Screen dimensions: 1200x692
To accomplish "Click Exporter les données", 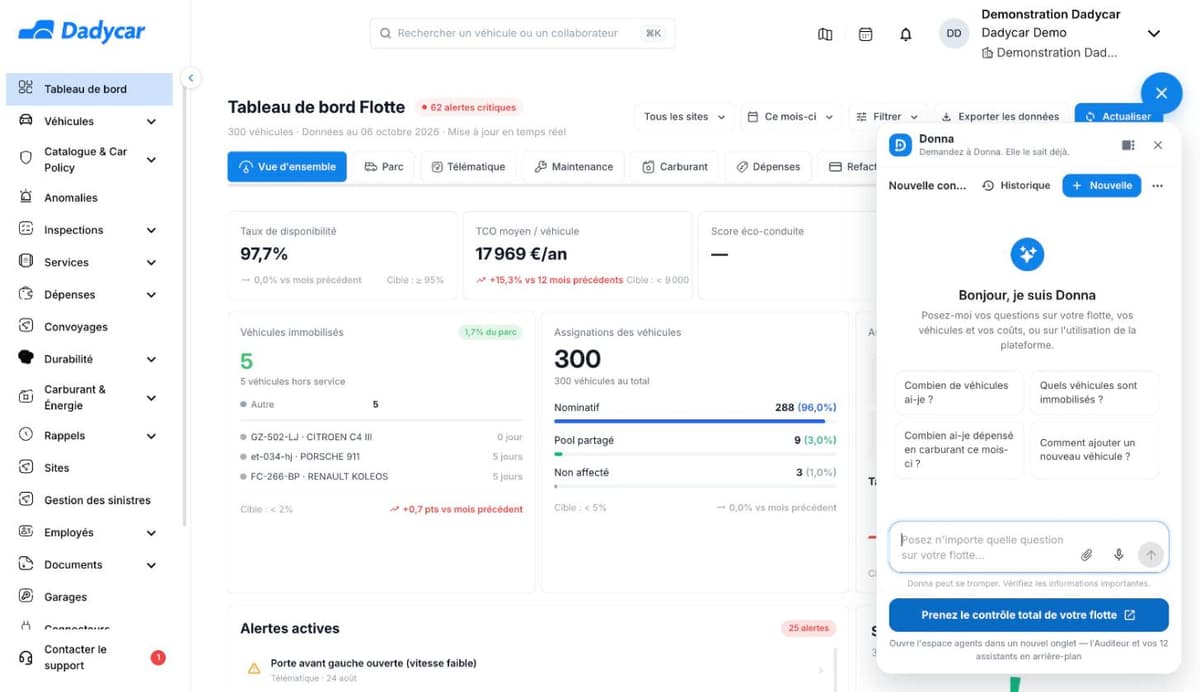I will coord(1000,117).
